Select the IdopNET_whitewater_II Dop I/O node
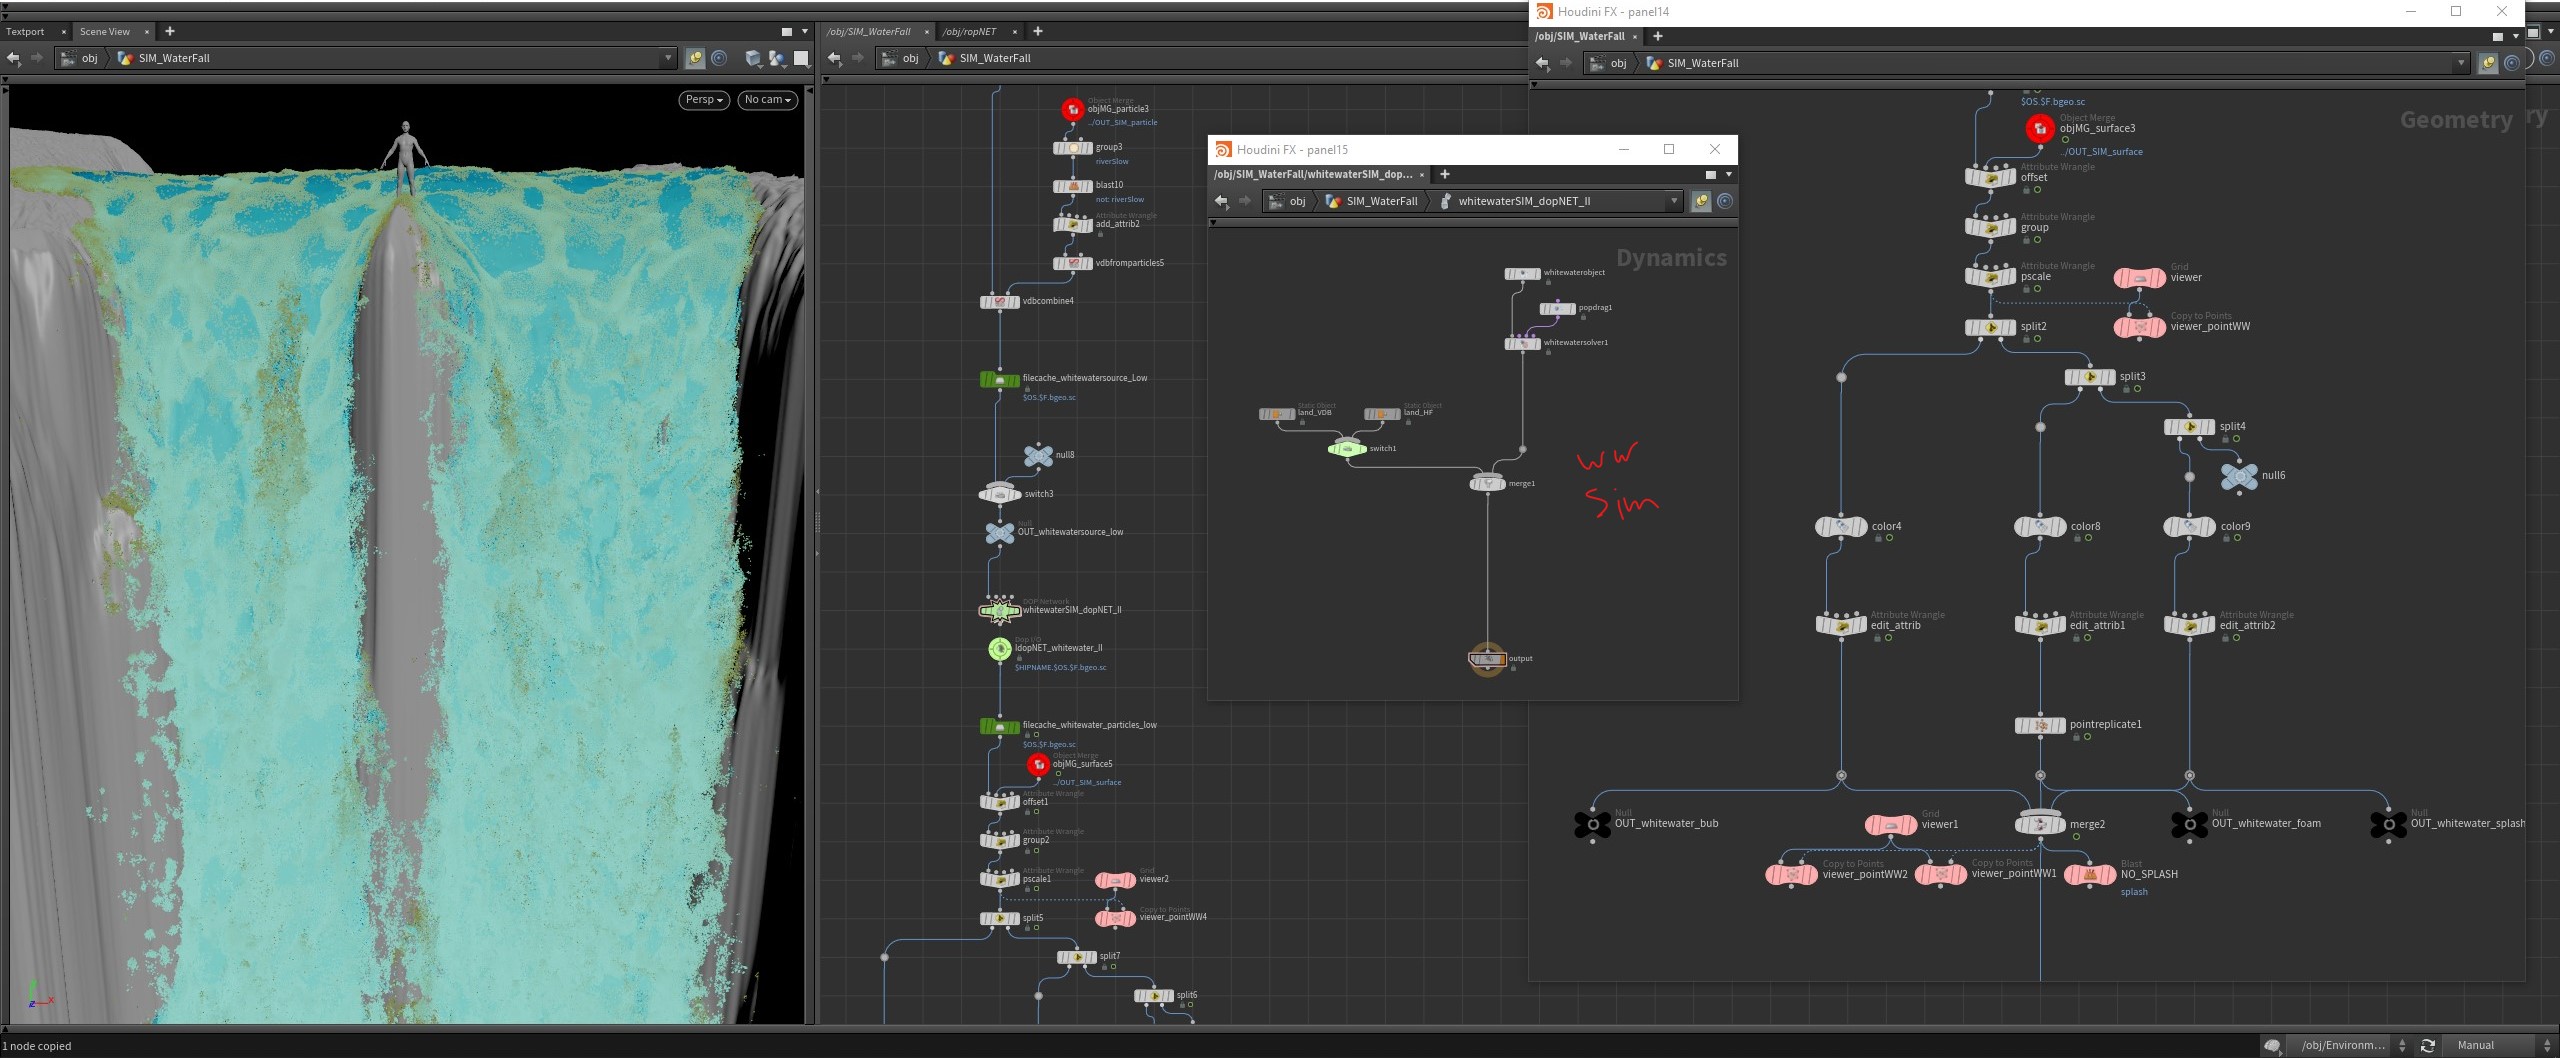This screenshot has width=2560, height=1058. coord(1000,649)
